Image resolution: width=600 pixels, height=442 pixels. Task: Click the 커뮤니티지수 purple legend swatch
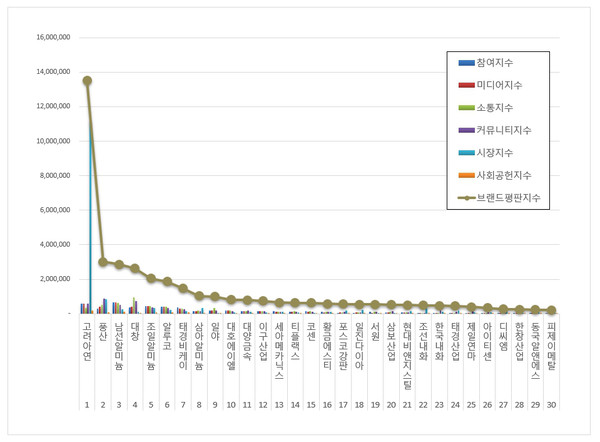coord(466,130)
